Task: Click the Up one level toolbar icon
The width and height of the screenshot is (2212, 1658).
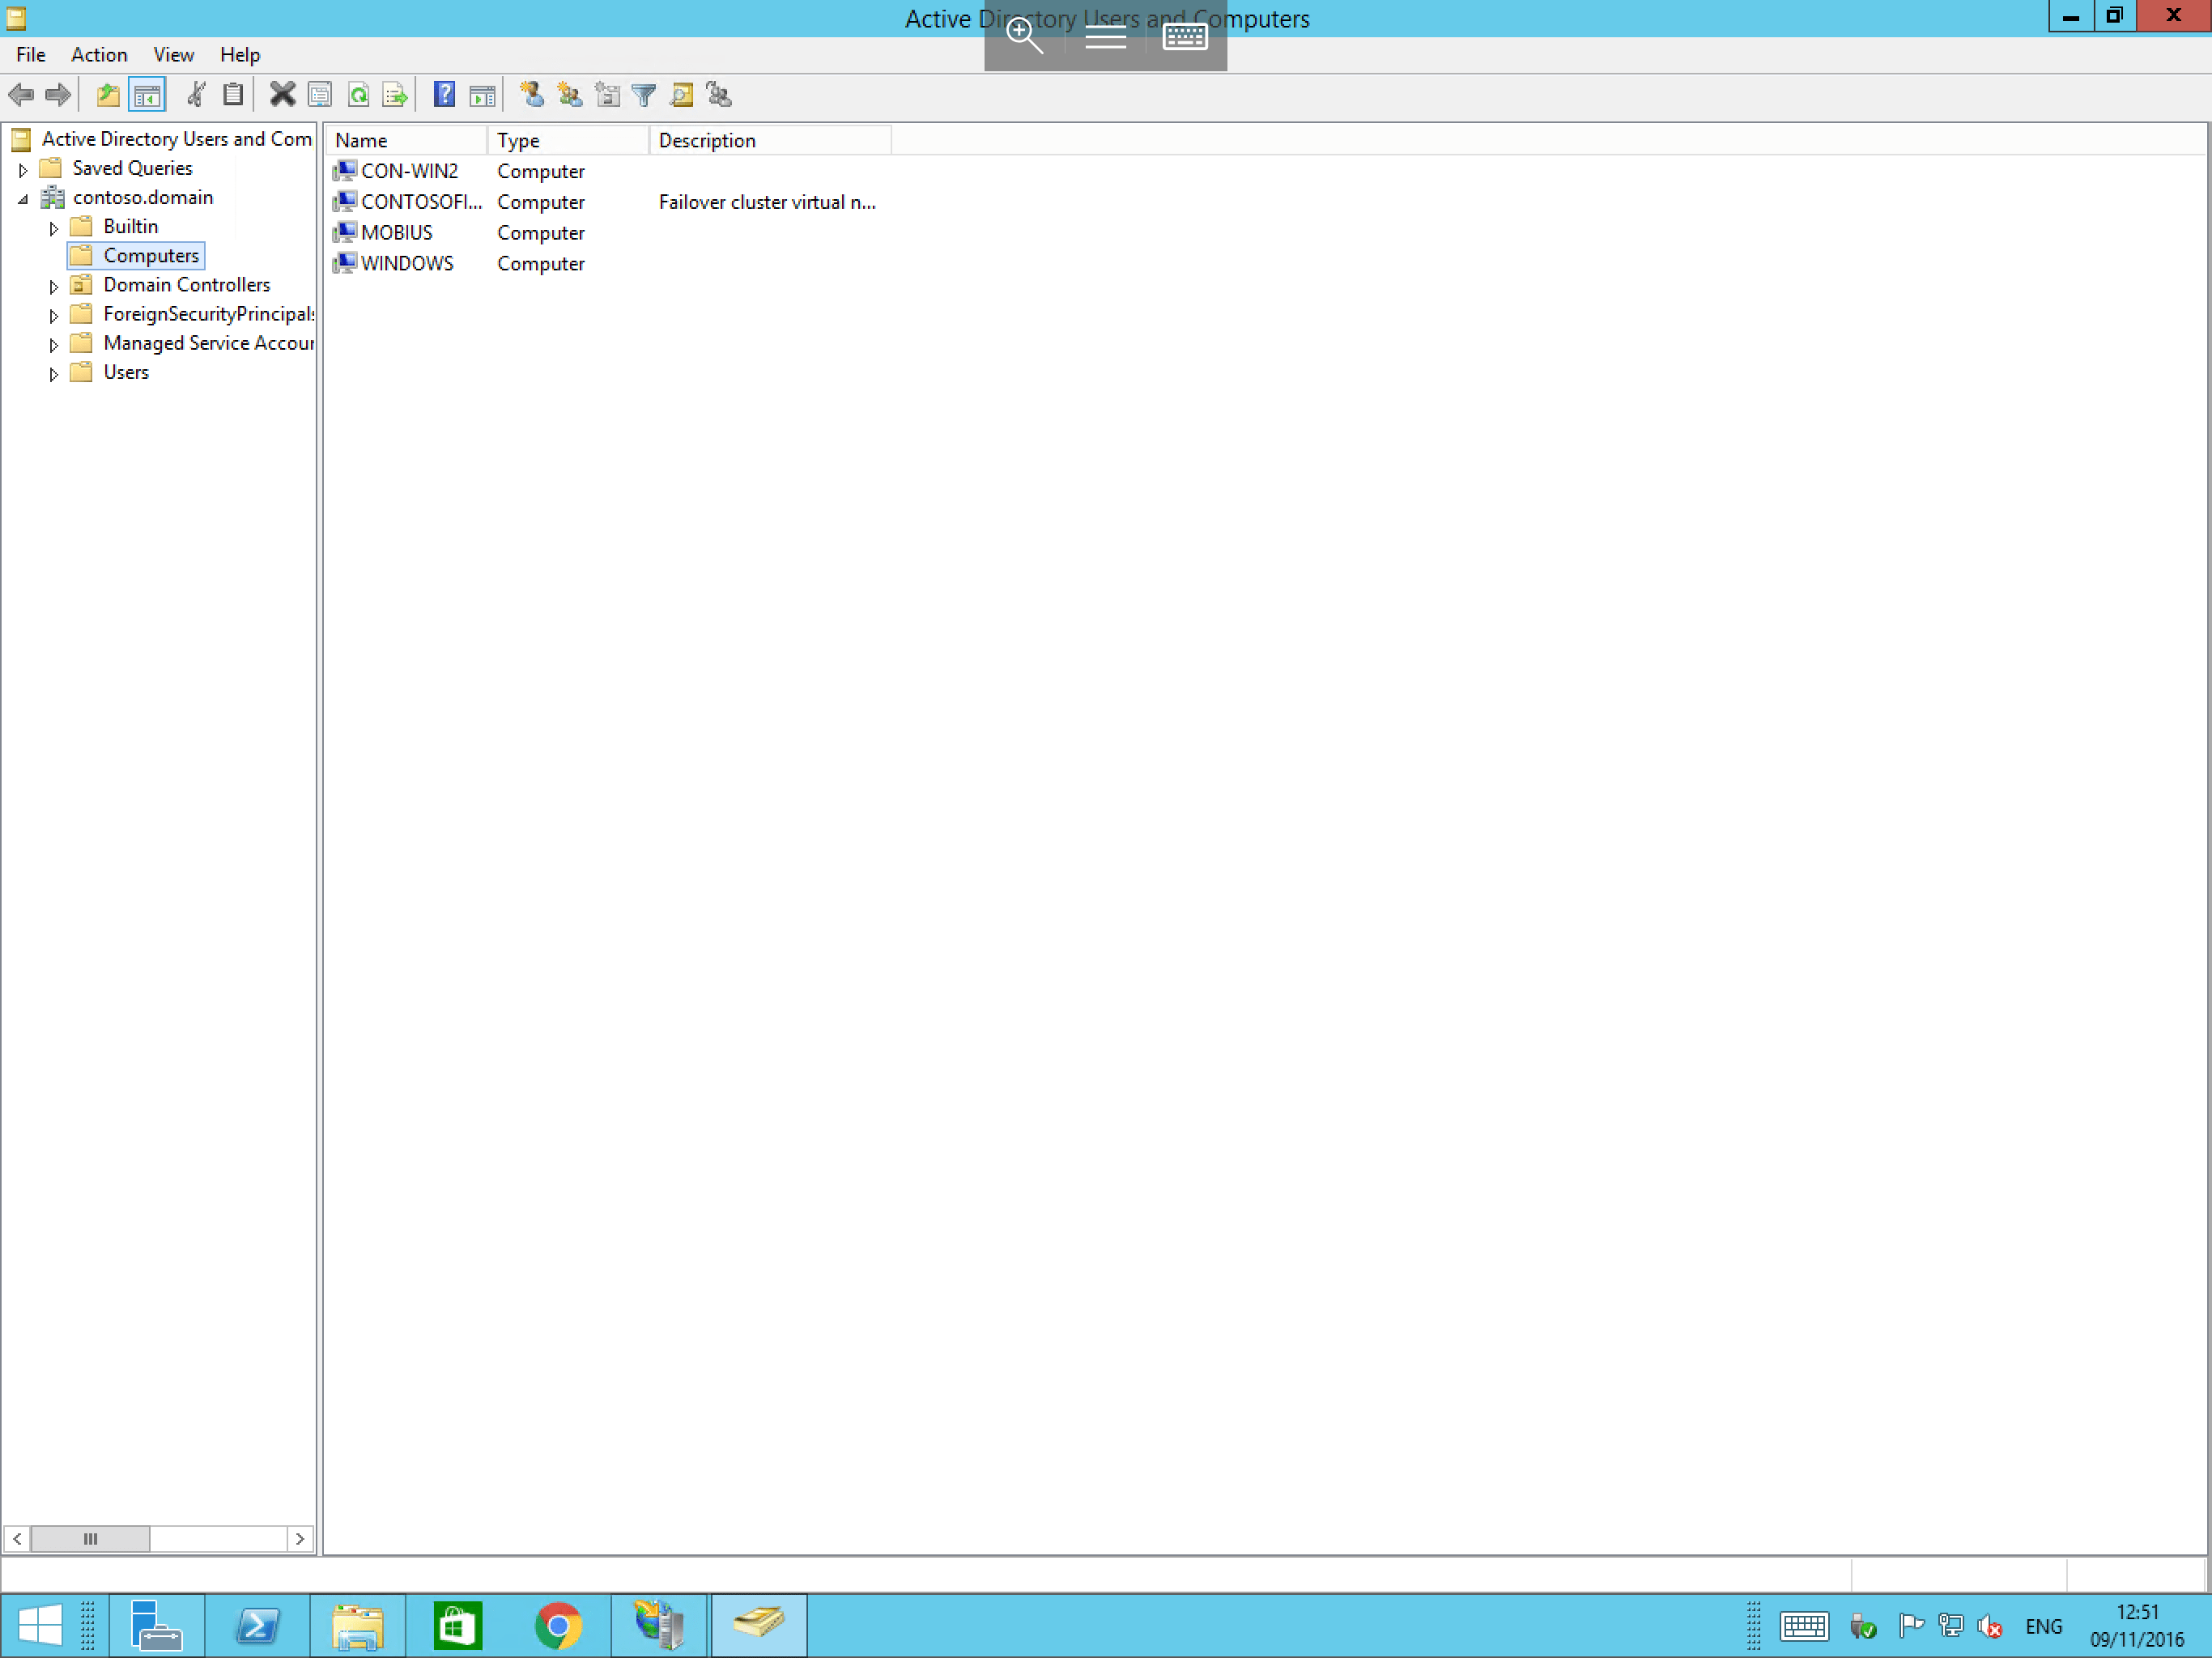Action: [x=108, y=95]
